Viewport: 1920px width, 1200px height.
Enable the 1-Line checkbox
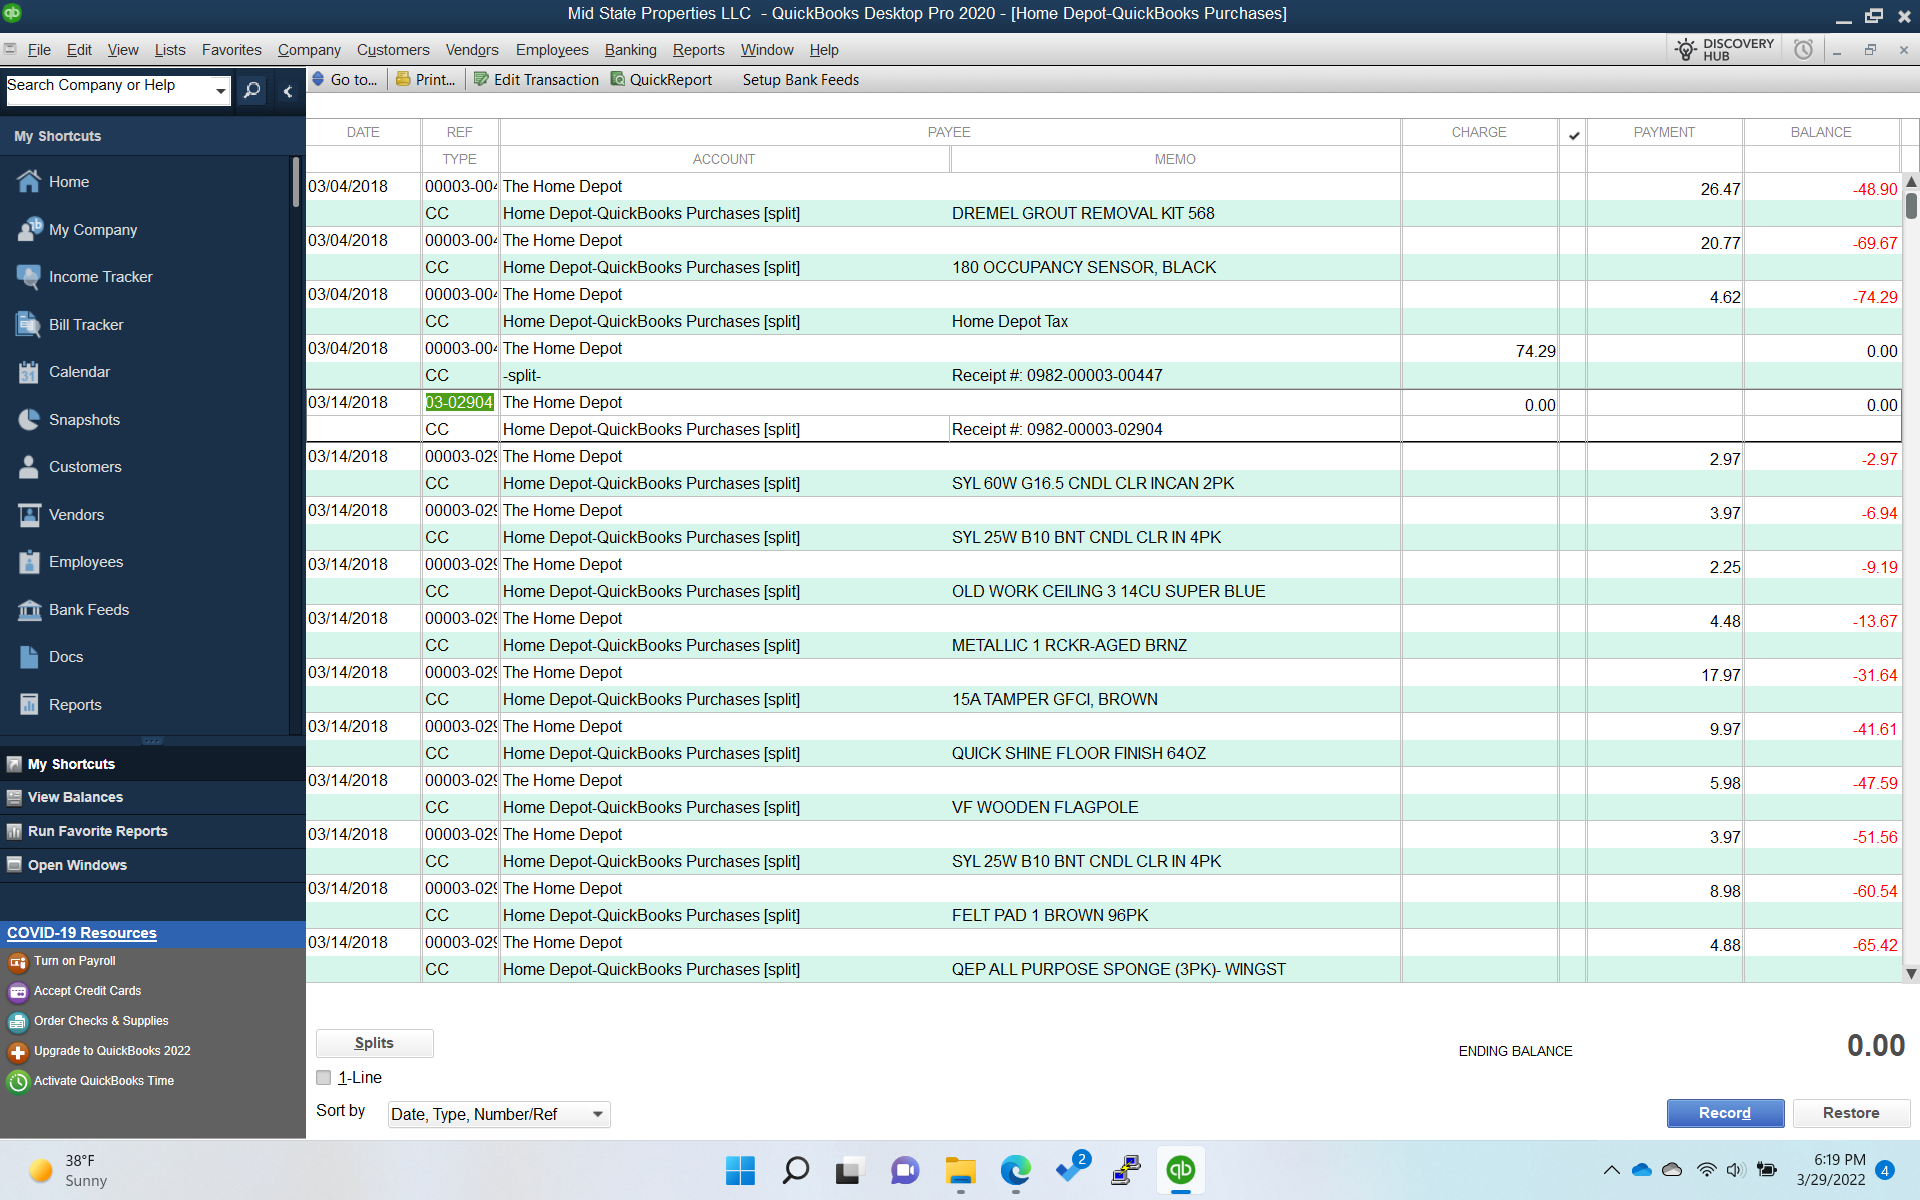pyautogui.click(x=324, y=1078)
